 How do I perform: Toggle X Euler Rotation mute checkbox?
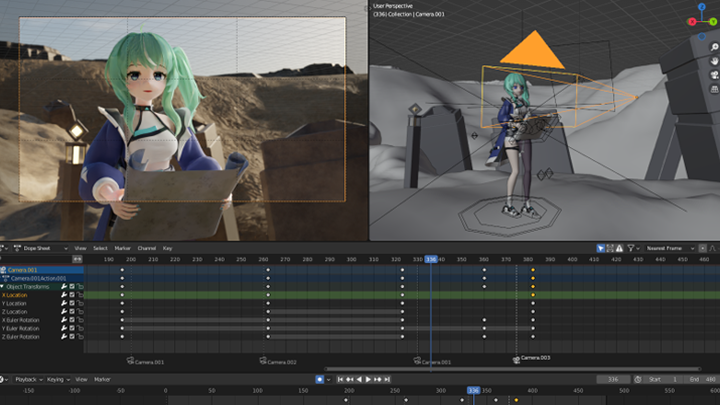coord(72,320)
